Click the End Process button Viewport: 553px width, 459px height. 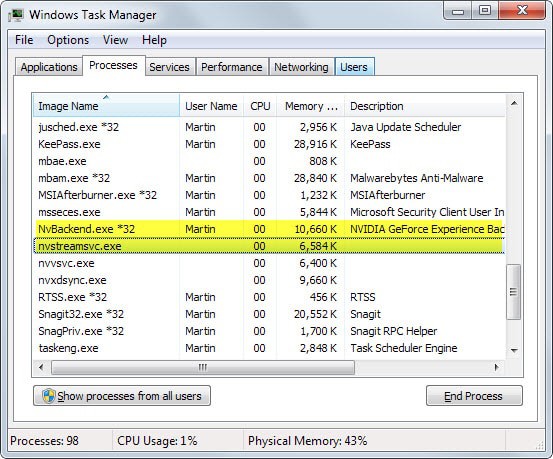(474, 396)
